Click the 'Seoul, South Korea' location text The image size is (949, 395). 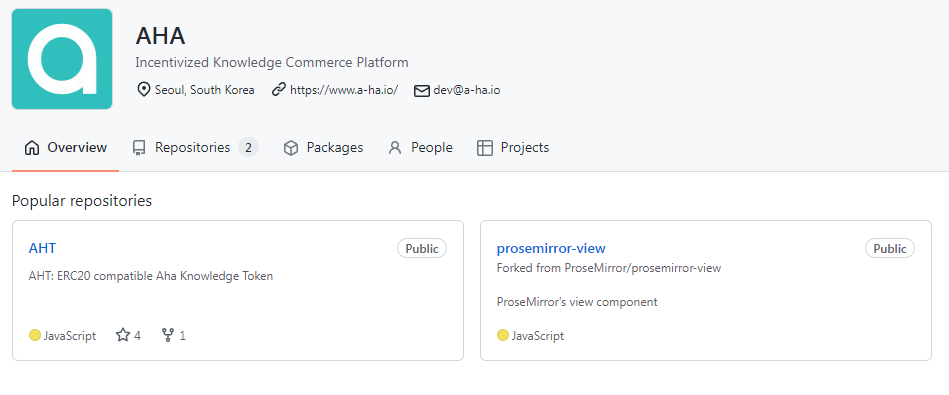205,90
